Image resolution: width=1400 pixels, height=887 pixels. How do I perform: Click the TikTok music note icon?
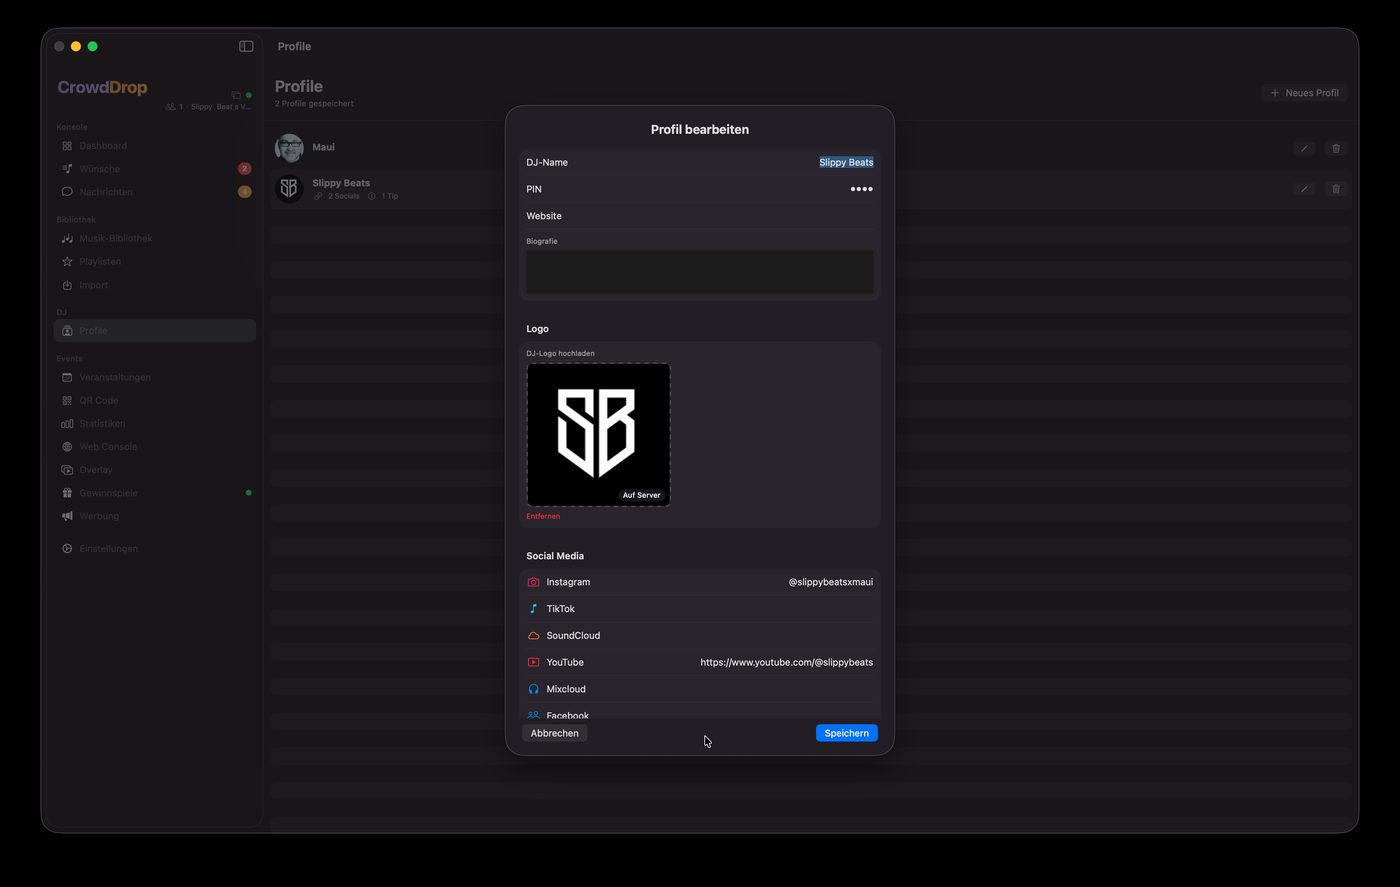[x=533, y=609]
